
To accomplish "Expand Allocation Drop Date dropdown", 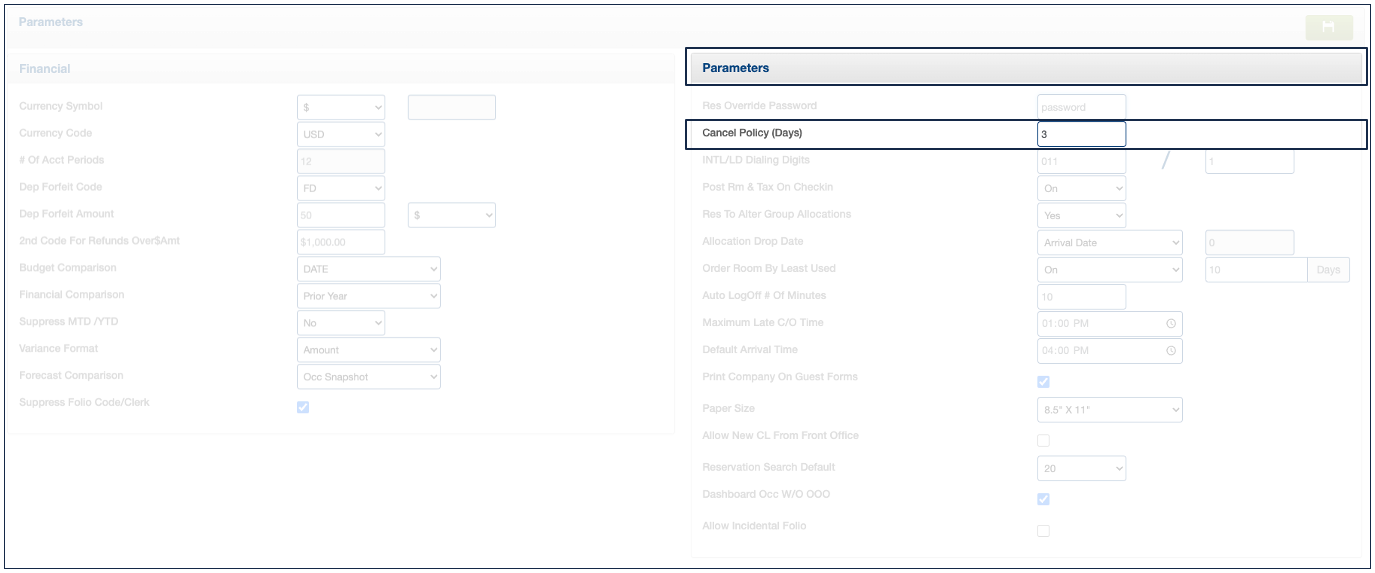I will [1110, 242].
